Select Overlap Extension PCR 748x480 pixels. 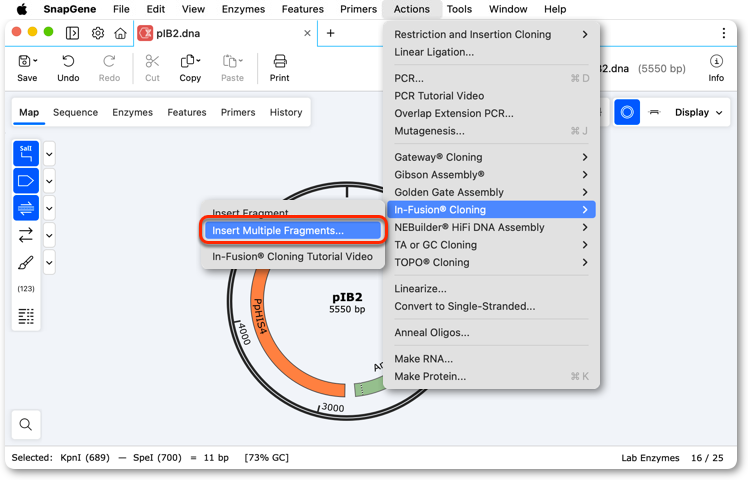pos(491,113)
